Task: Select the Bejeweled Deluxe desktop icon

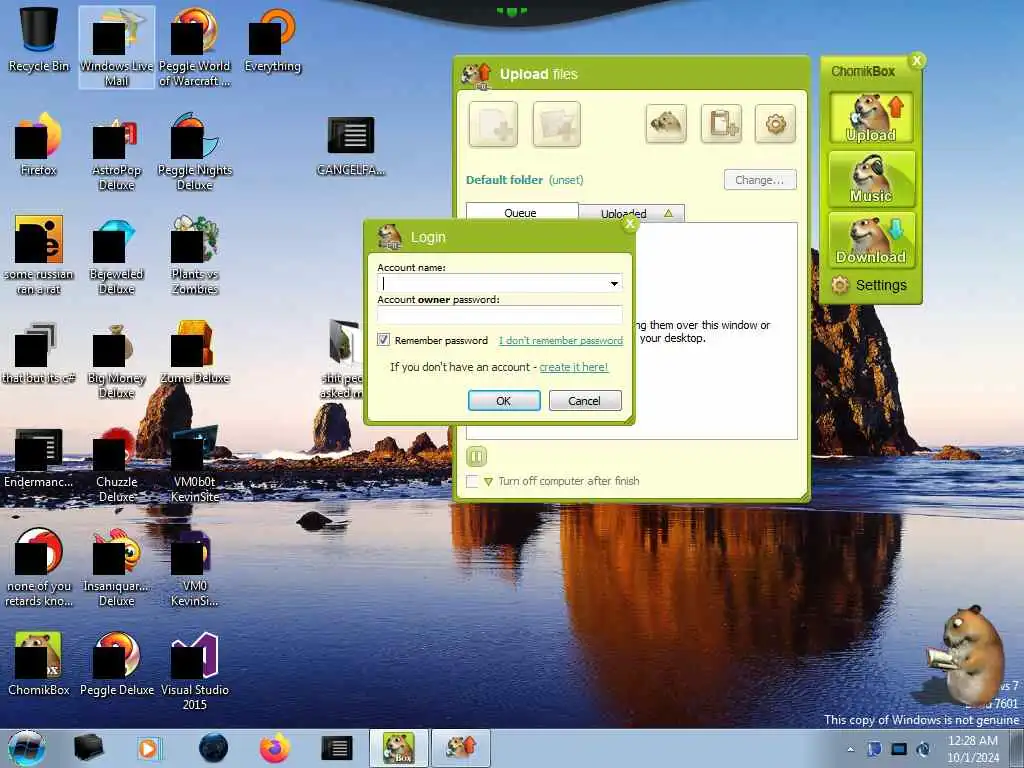Action: coord(116,255)
